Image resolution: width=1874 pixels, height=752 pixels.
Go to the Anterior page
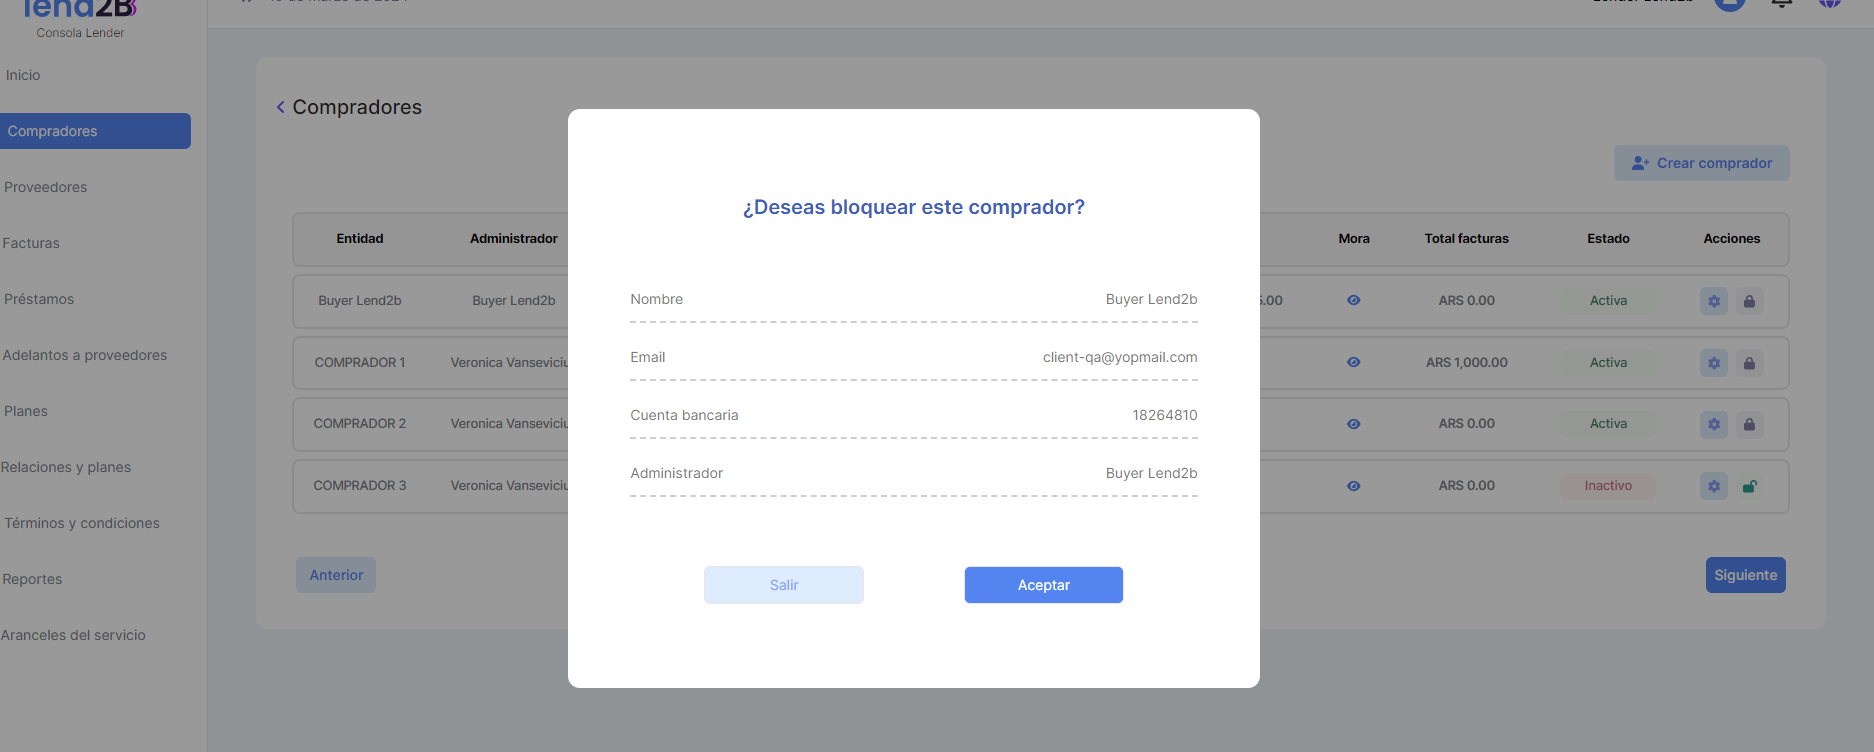coord(336,575)
